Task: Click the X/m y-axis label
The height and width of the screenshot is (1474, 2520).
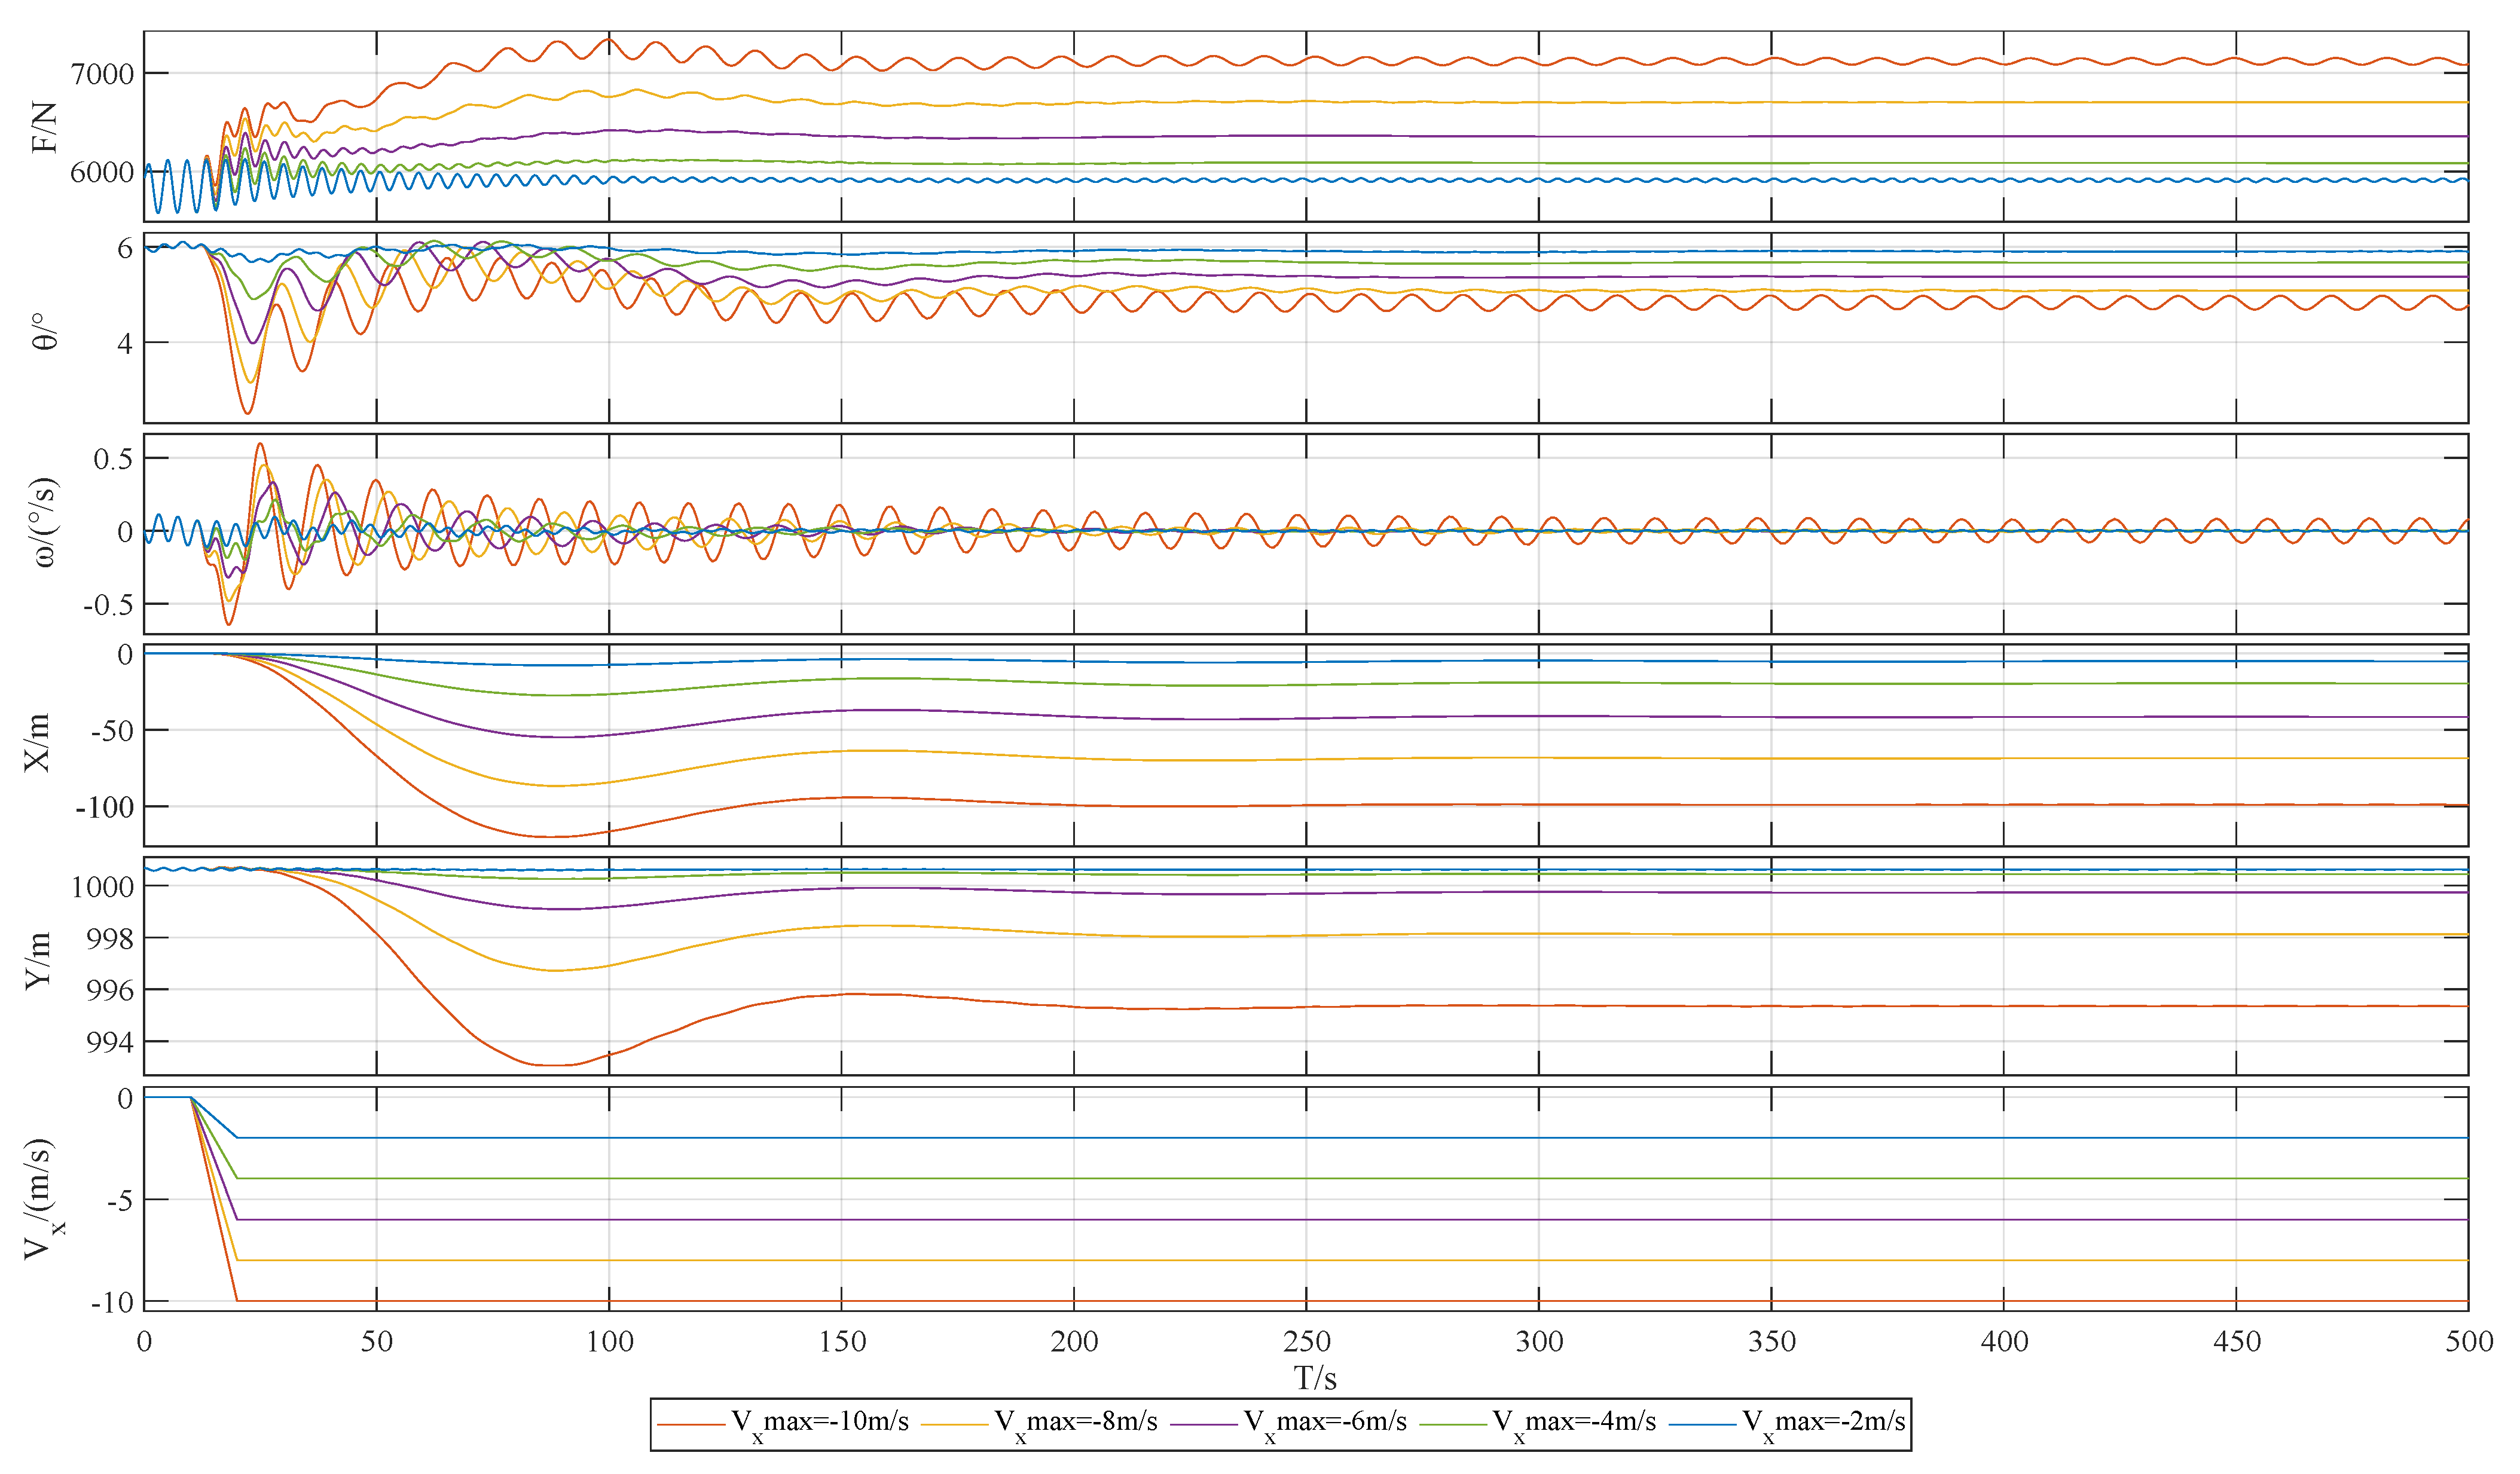Action: tap(38, 742)
